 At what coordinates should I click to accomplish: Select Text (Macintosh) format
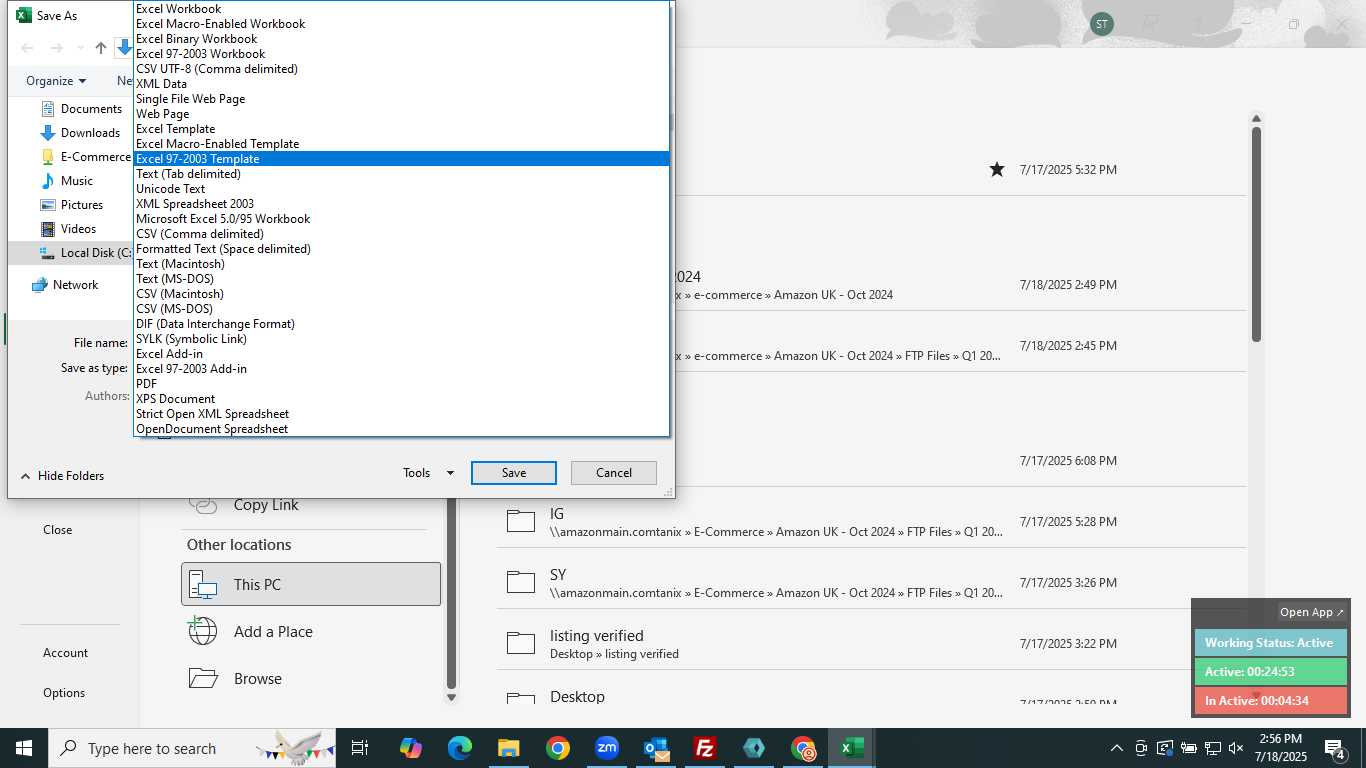tap(401, 264)
